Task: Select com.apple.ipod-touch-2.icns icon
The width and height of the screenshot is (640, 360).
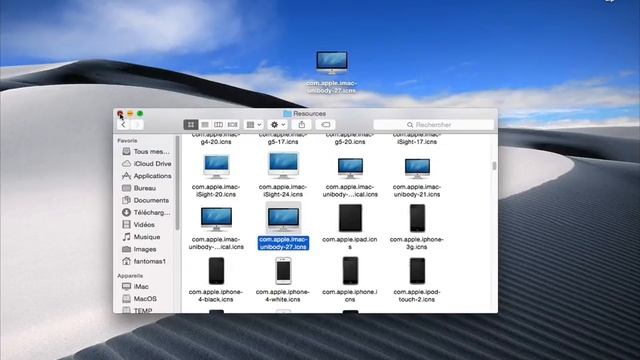Action: pyautogui.click(x=417, y=271)
